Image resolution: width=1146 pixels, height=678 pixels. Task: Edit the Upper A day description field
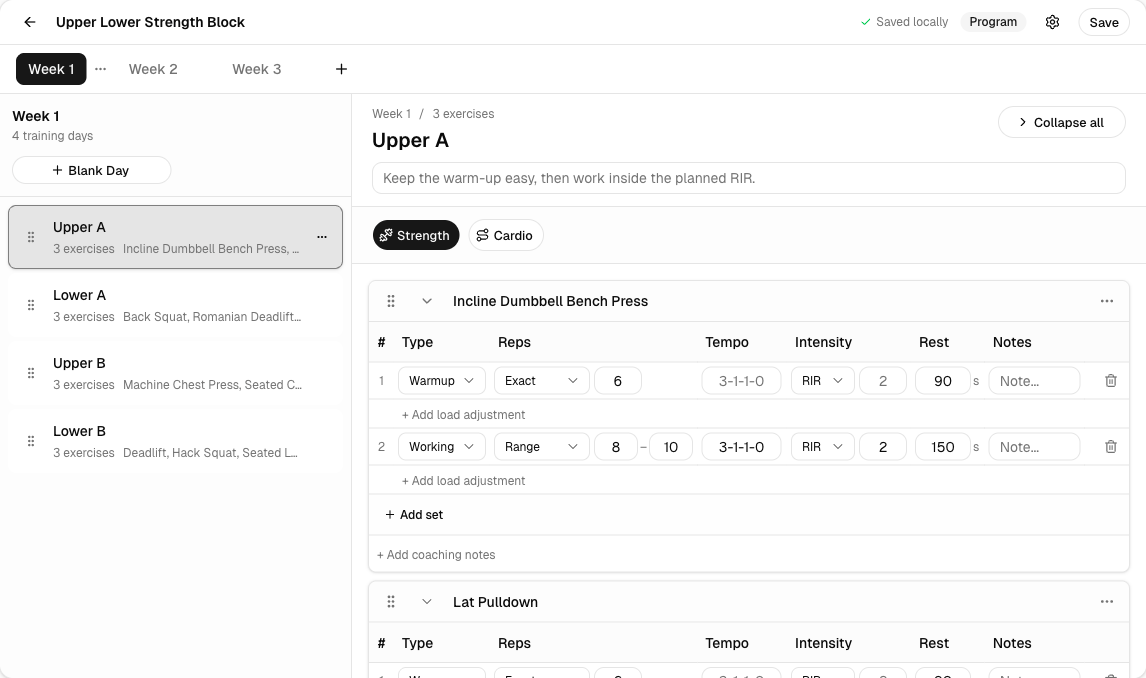pos(748,178)
